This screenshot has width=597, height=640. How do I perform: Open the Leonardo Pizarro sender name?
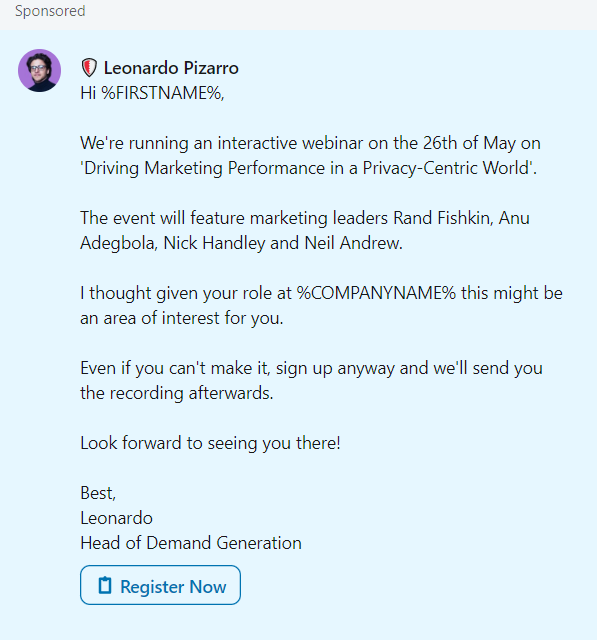(x=171, y=68)
